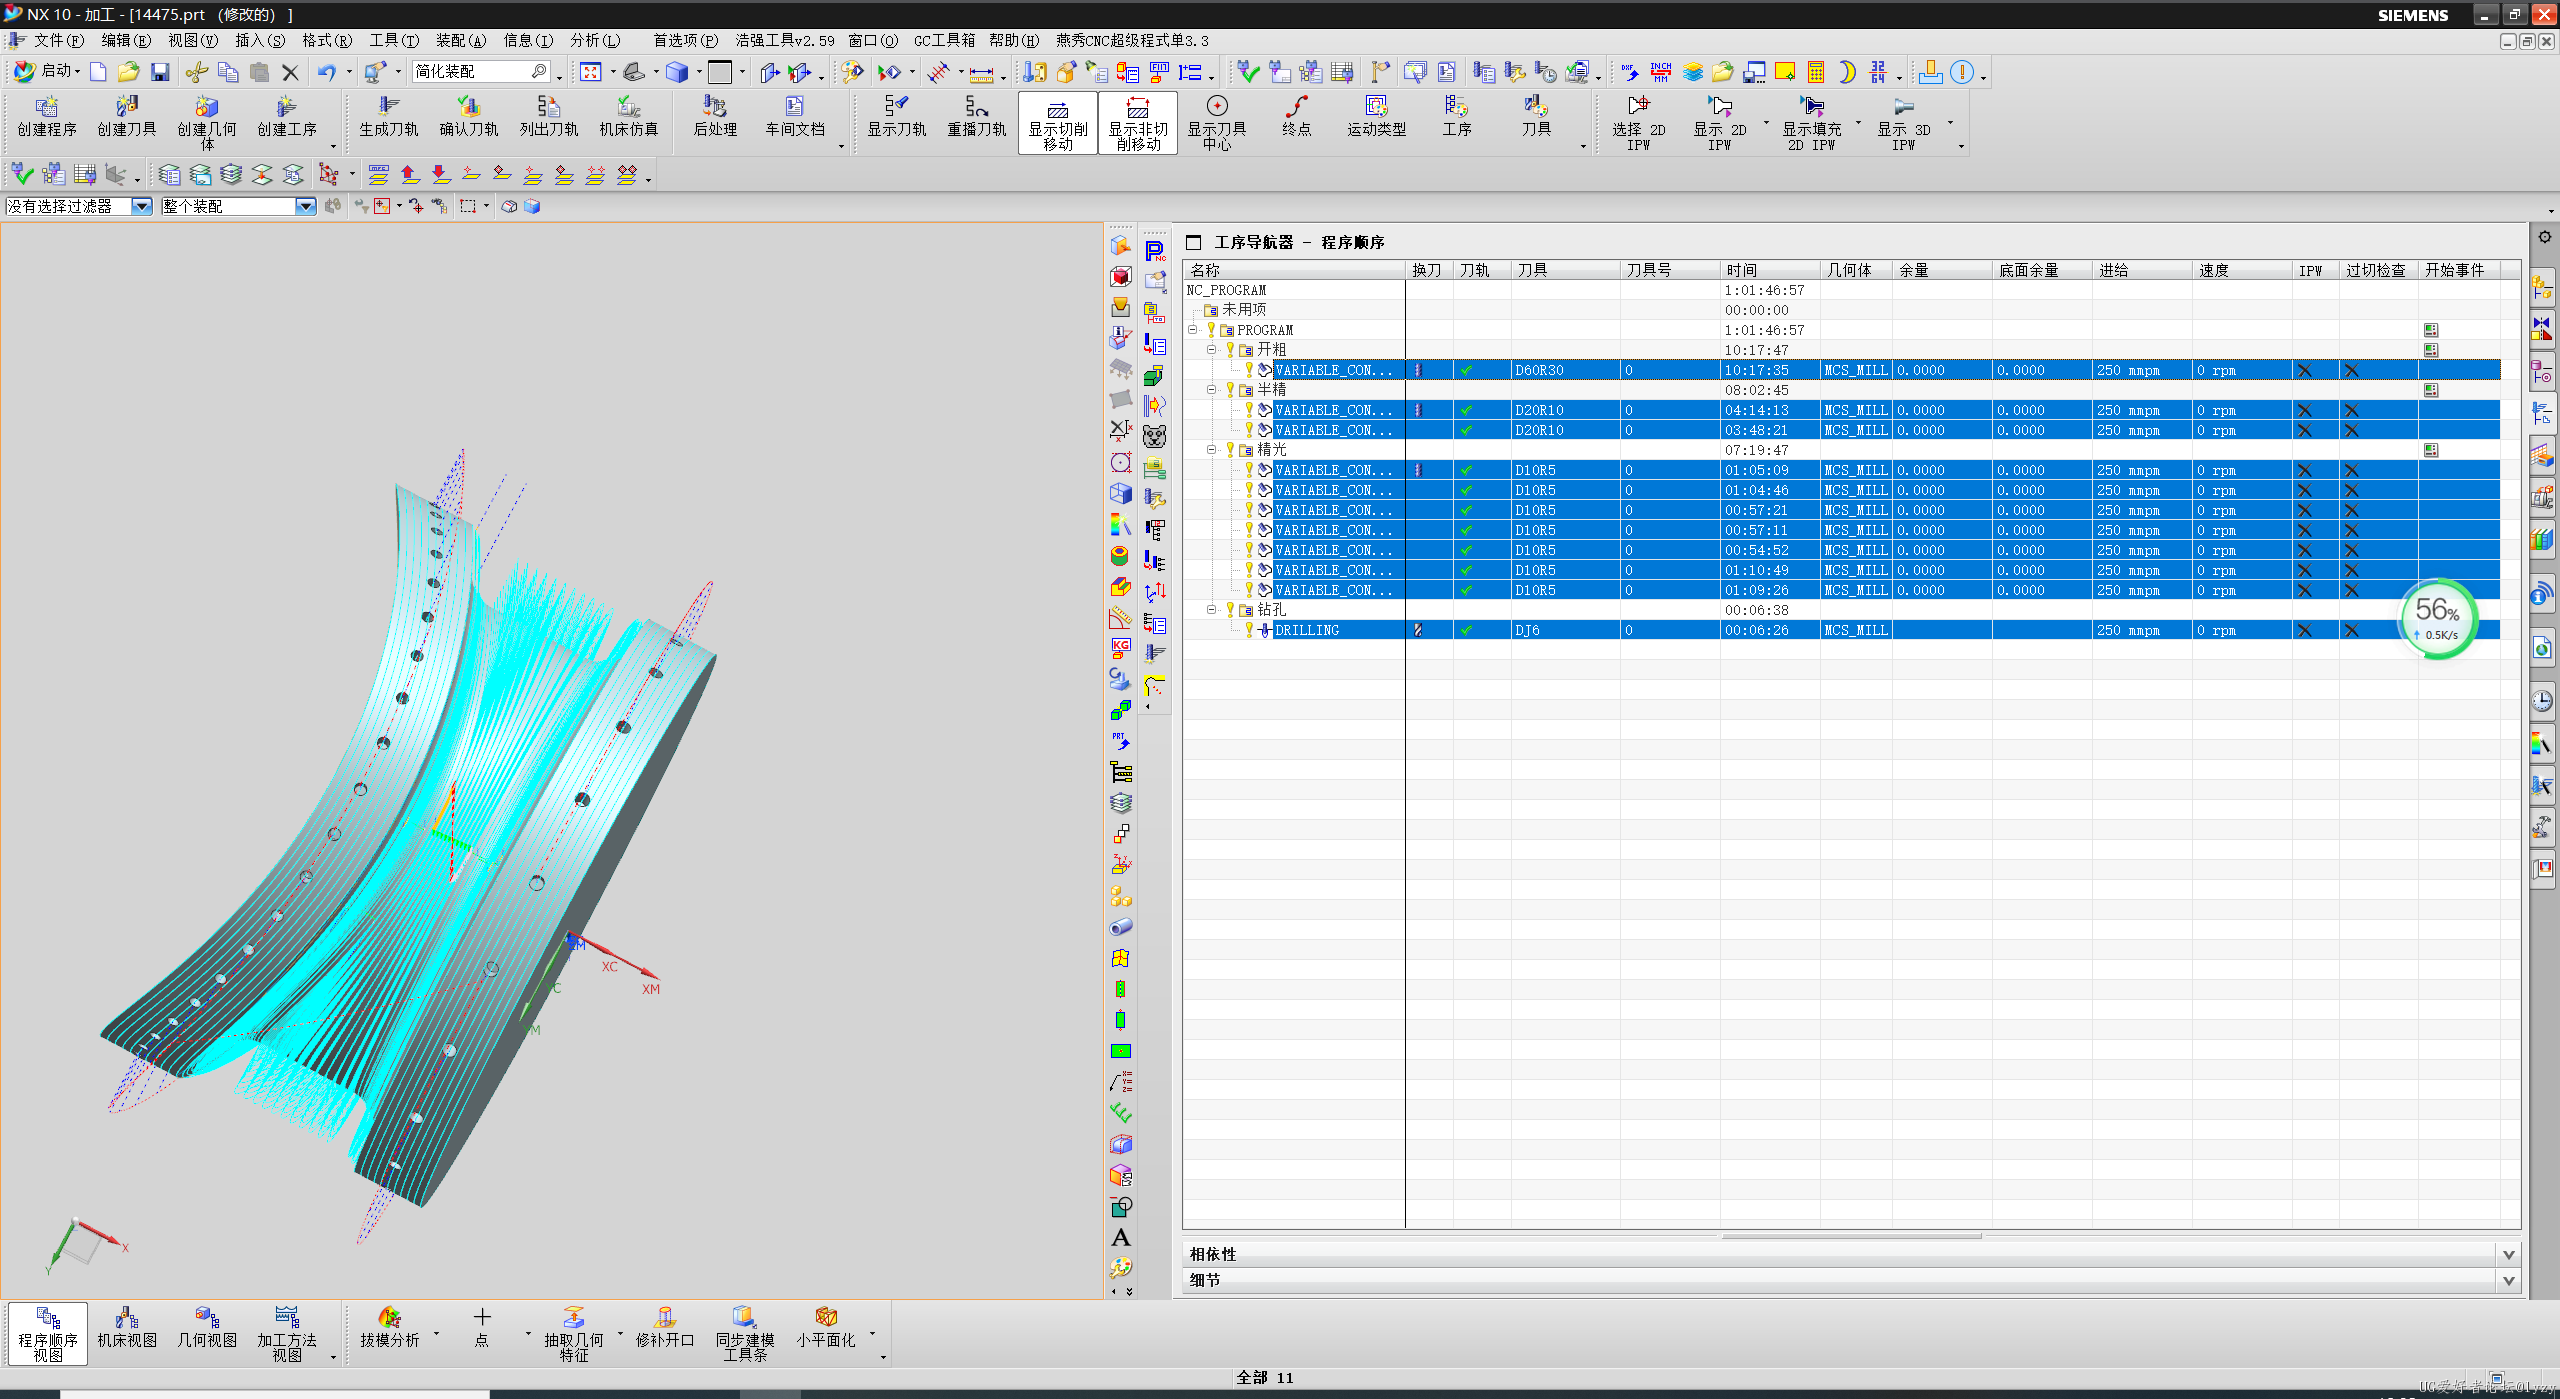Screen dimensions: 2560x1399
Task: Open 机床仿真 machine simulation
Action: (x=629, y=118)
